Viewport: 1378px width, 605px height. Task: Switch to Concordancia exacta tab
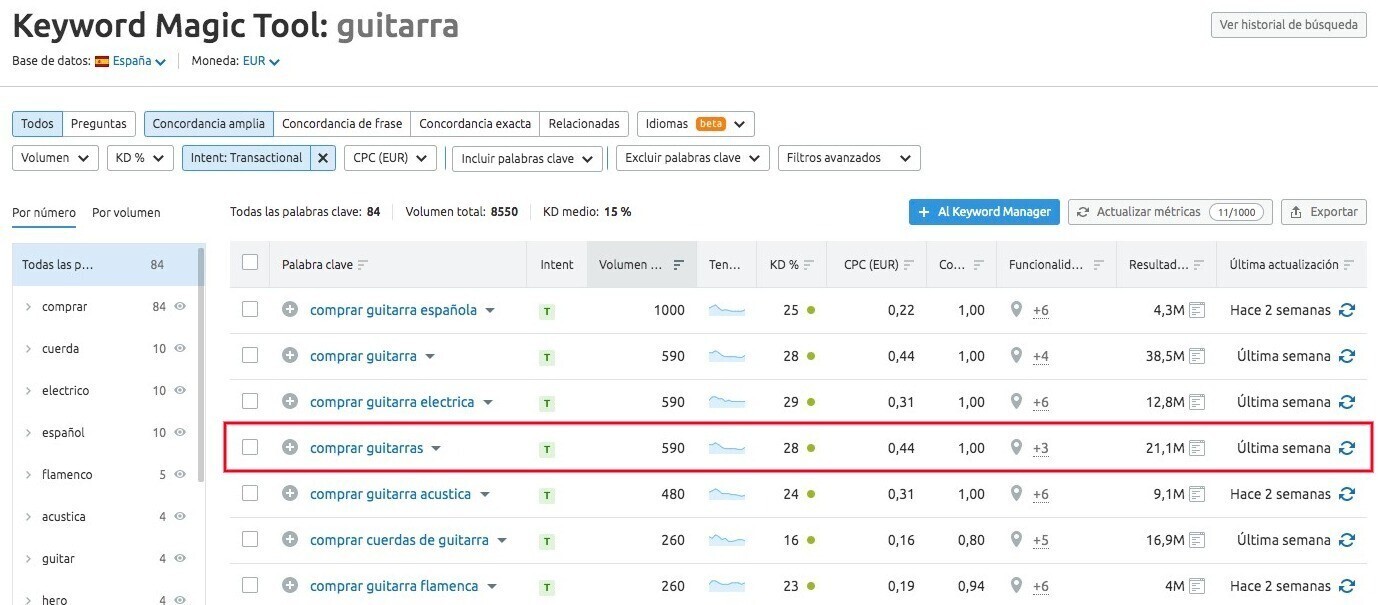474,124
